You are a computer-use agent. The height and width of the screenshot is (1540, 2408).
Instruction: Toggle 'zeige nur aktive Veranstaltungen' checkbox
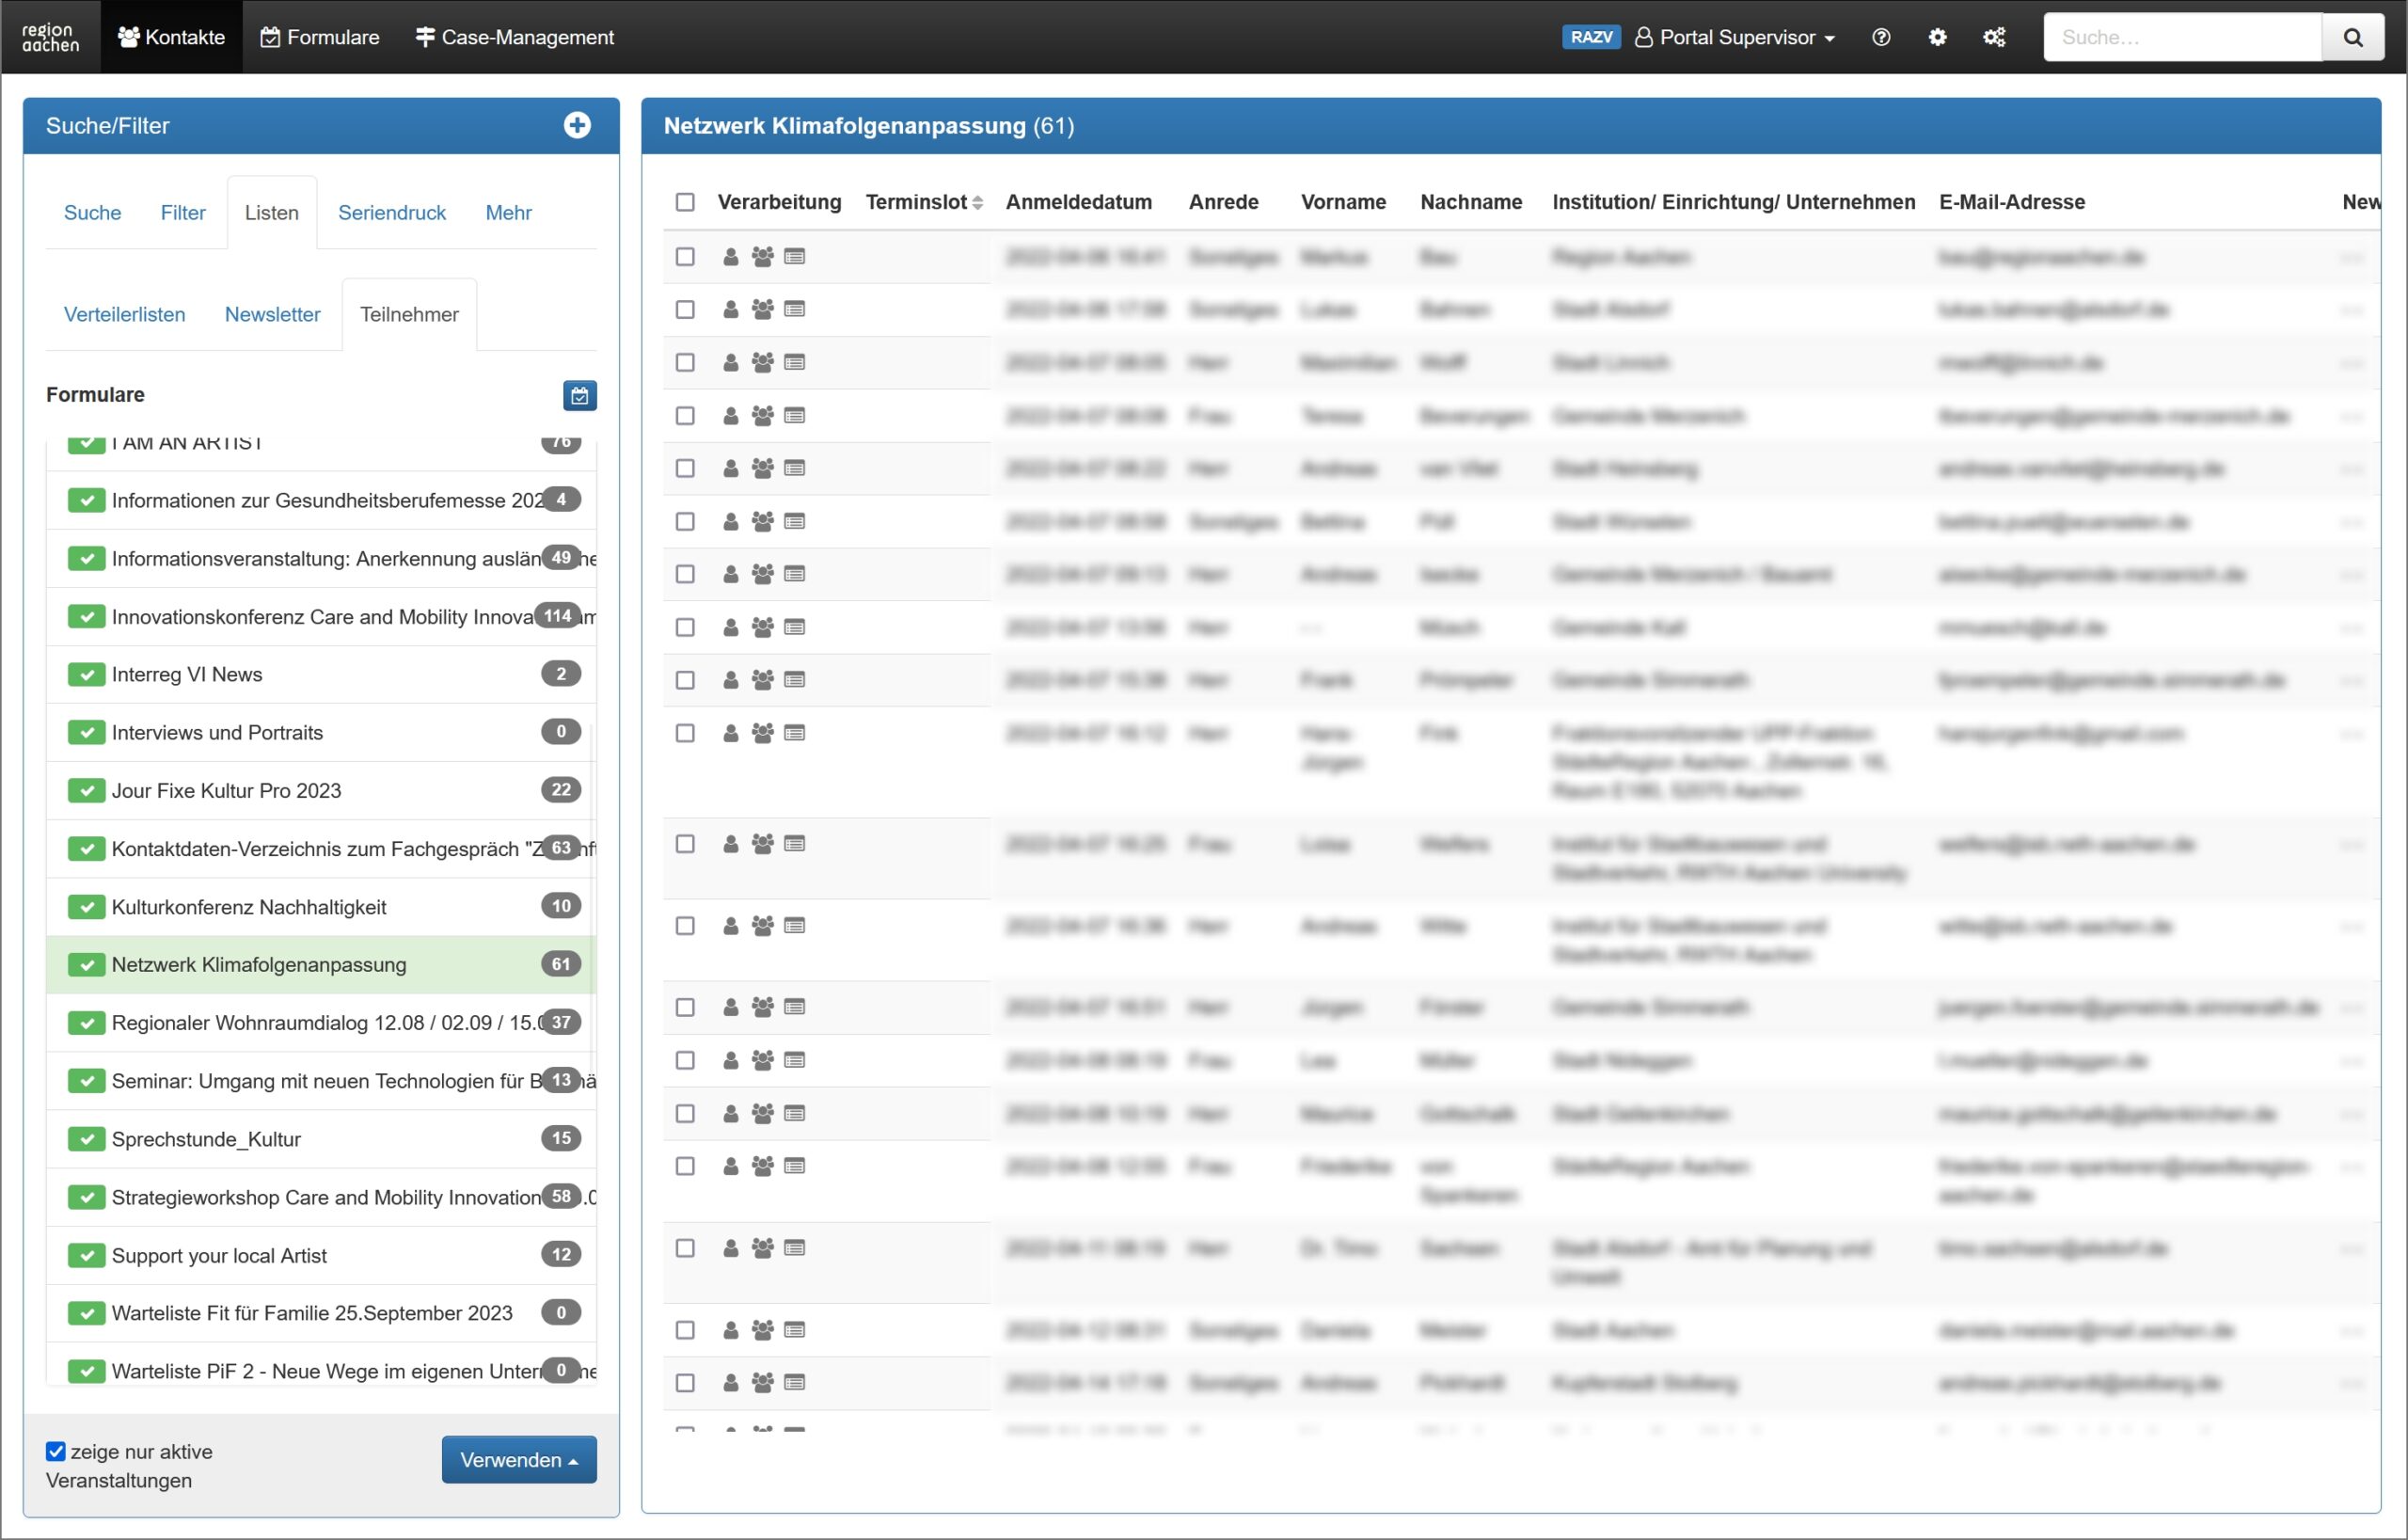click(56, 1451)
